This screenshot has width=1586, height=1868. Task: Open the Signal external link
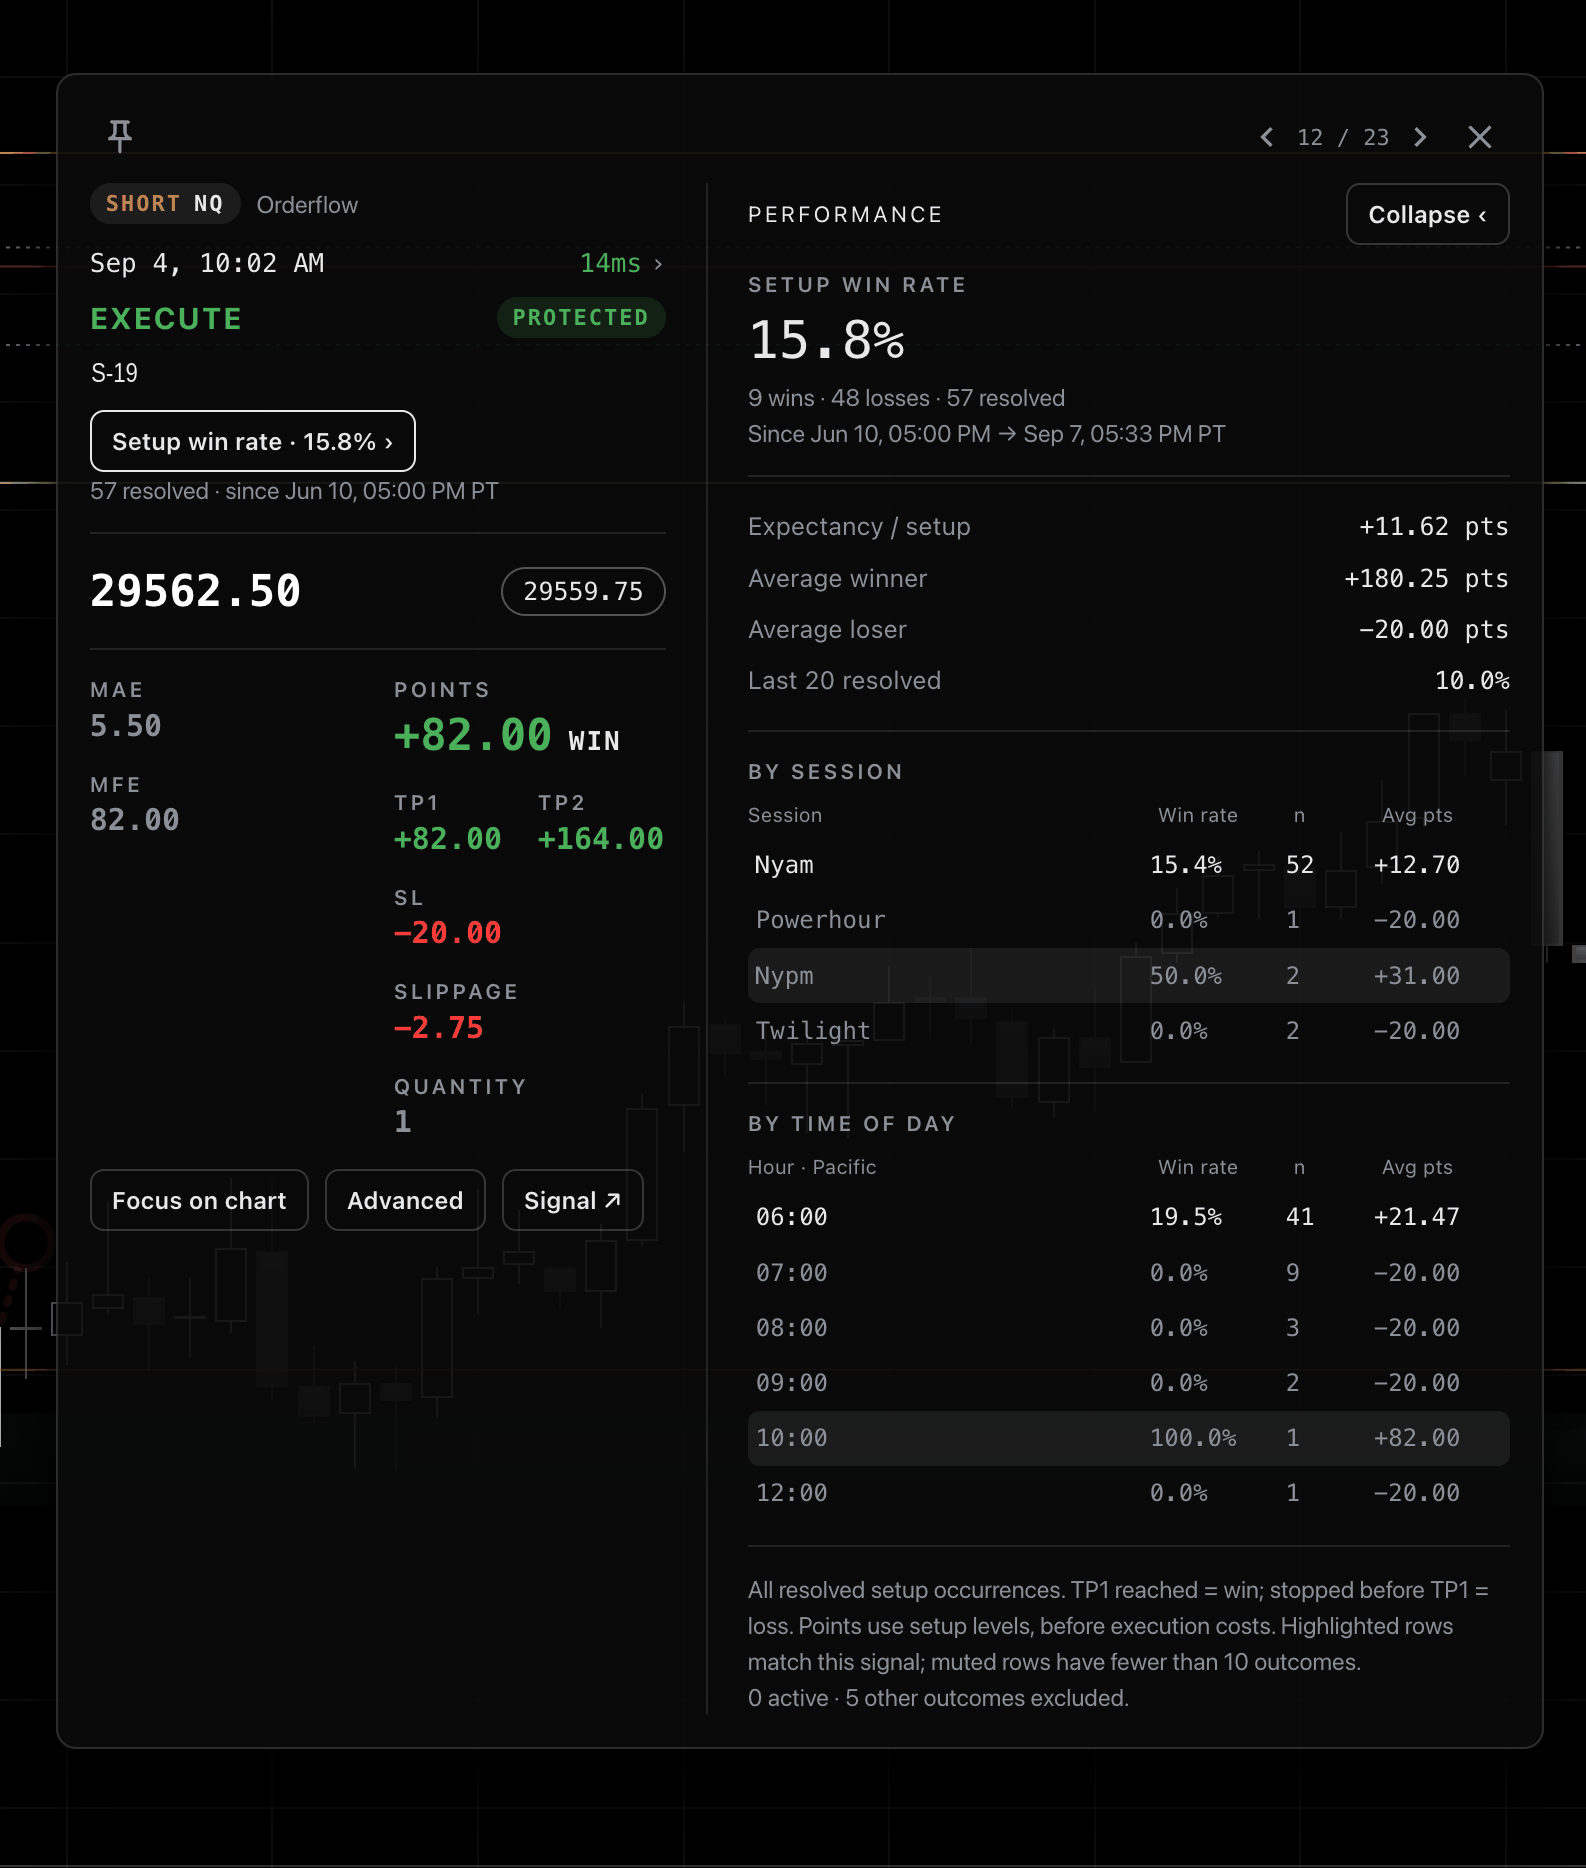click(x=572, y=1200)
